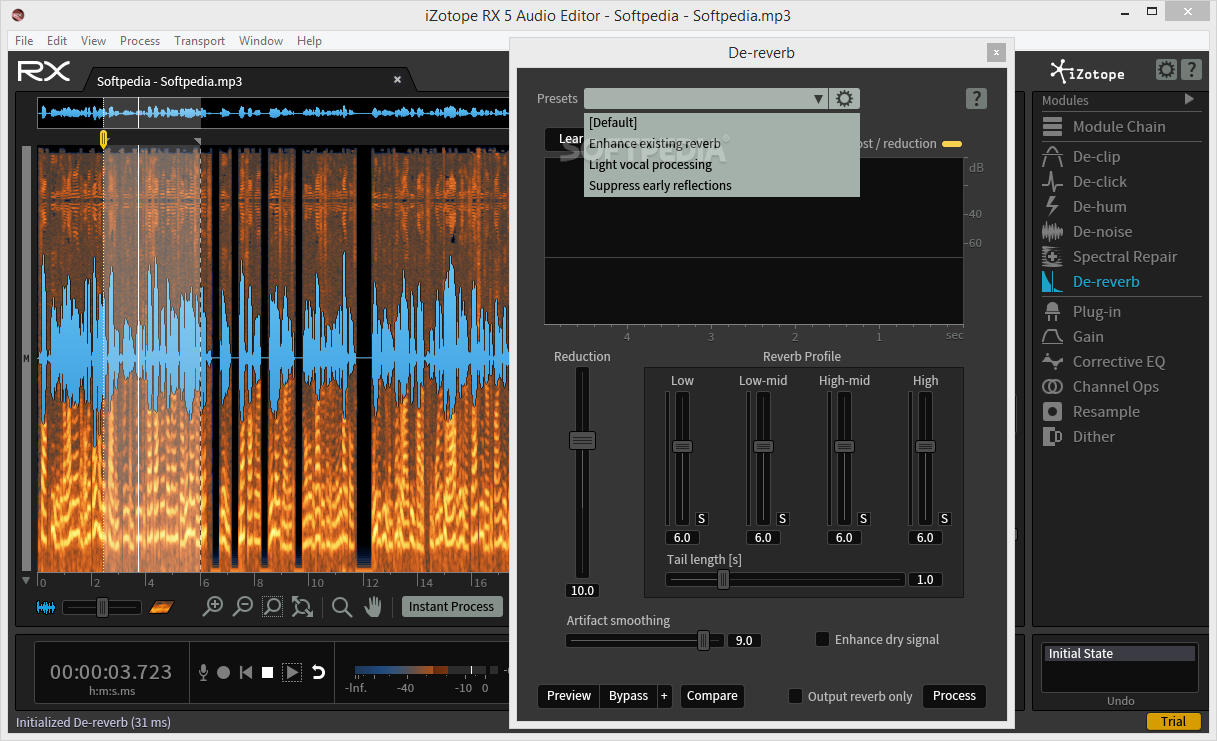The height and width of the screenshot is (741, 1217).
Task: Enable Output reverb only checkbox
Action: click(796, 696)
